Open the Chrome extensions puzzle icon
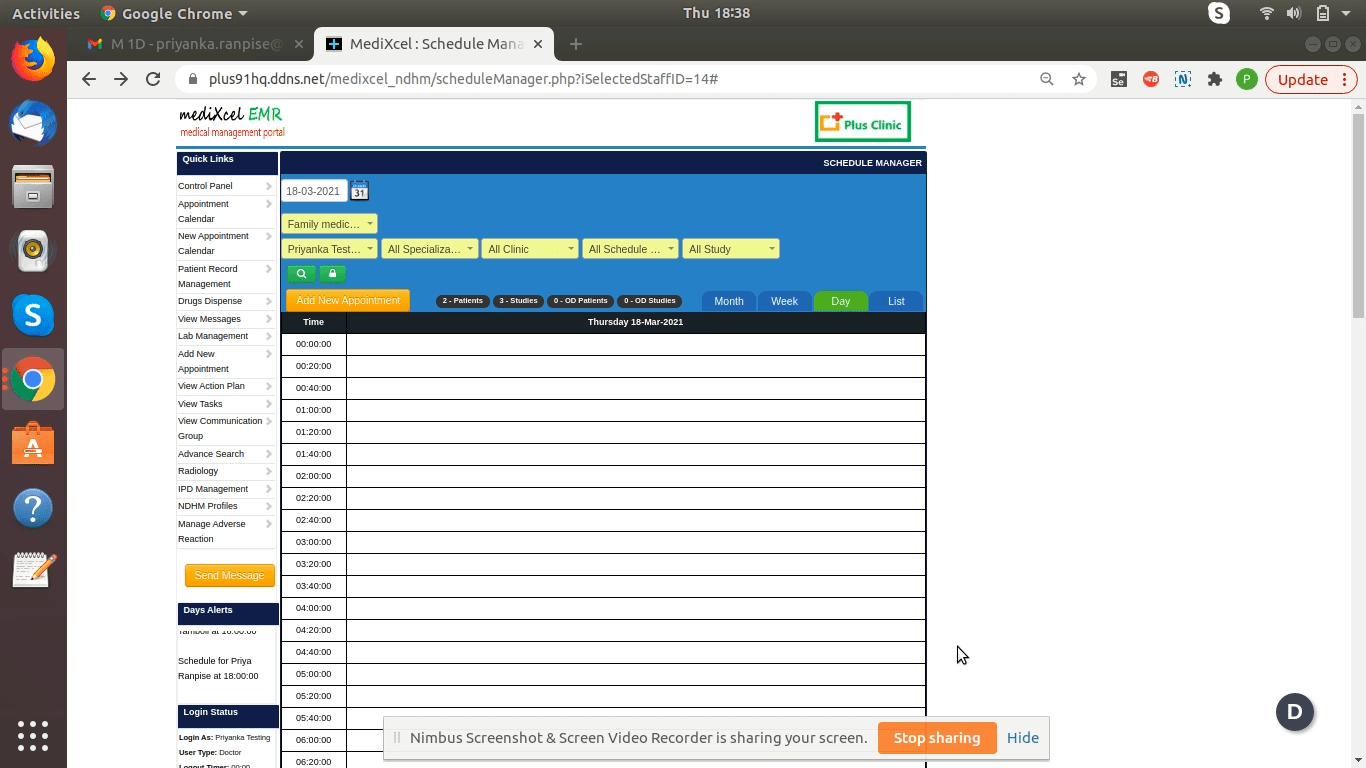This screenshot has width=1366, height=768. (1215, 79)
